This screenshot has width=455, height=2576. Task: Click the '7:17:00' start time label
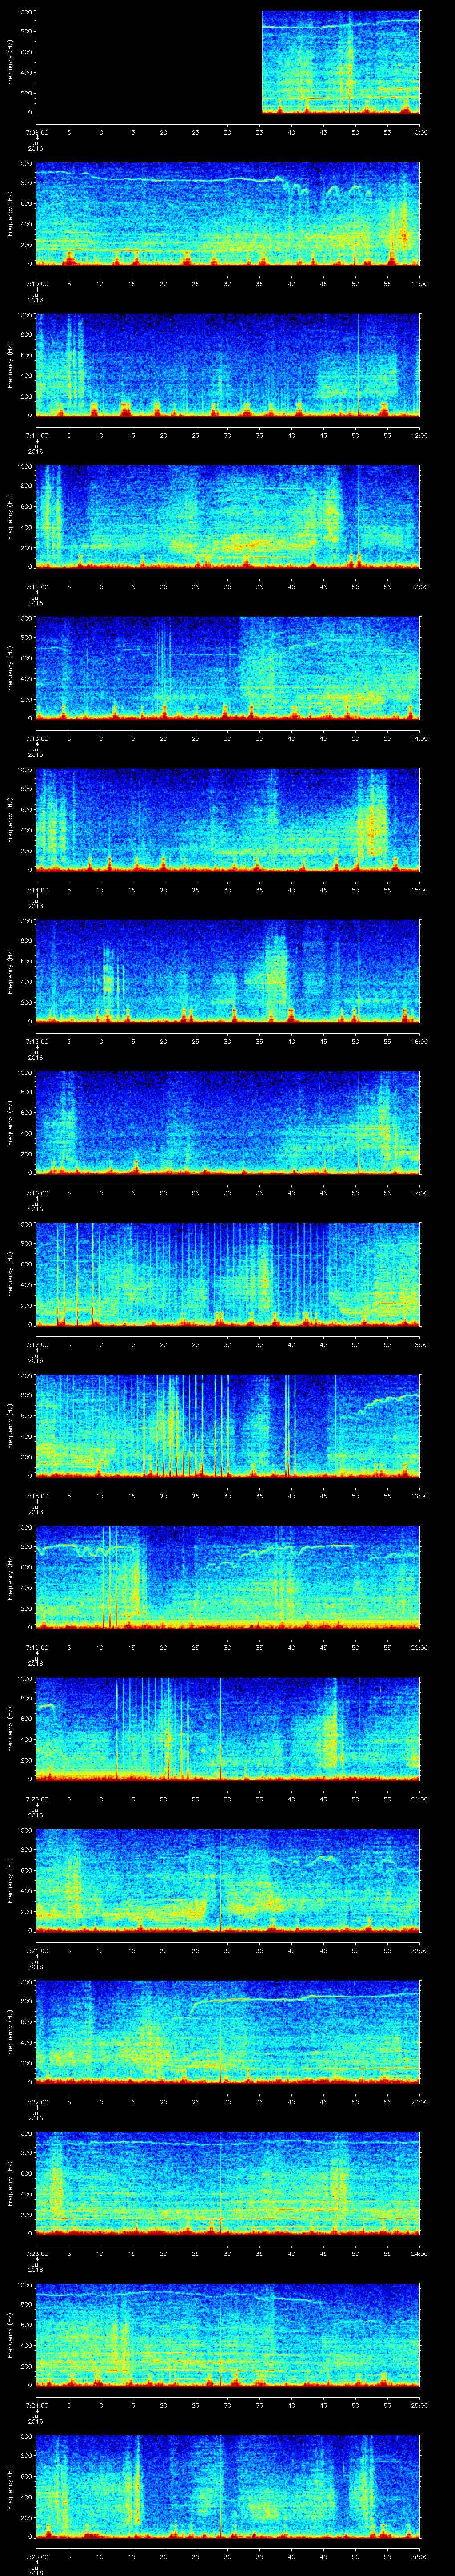(x=36, y=1344)
